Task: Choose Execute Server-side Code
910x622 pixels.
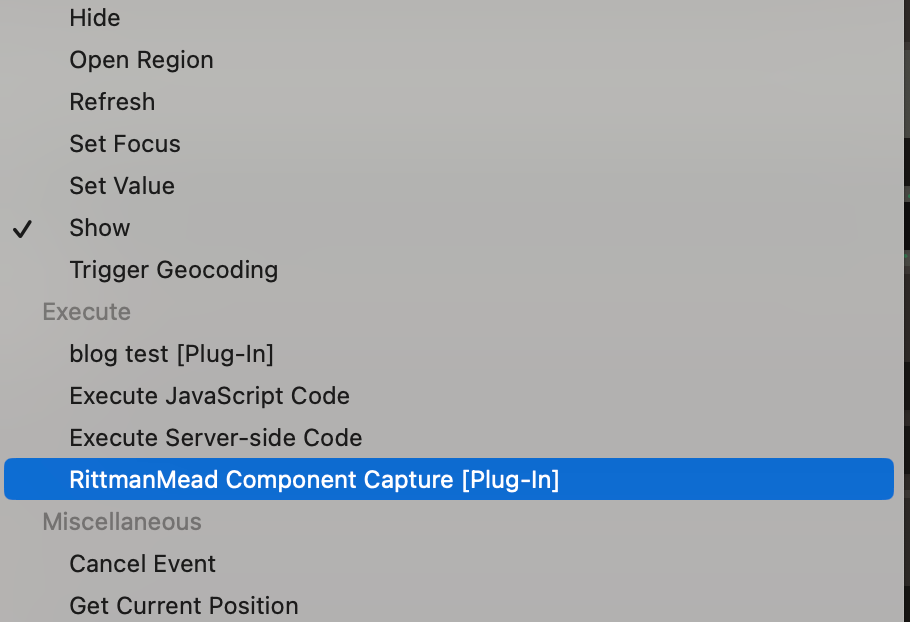Action: tap(215, 438)
